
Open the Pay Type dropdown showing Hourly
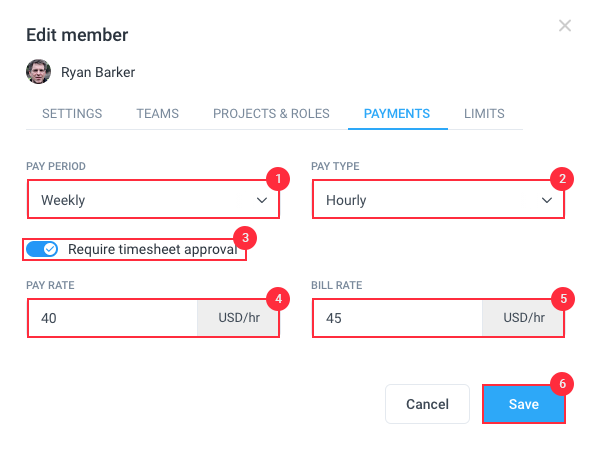[x=438, y=200]
